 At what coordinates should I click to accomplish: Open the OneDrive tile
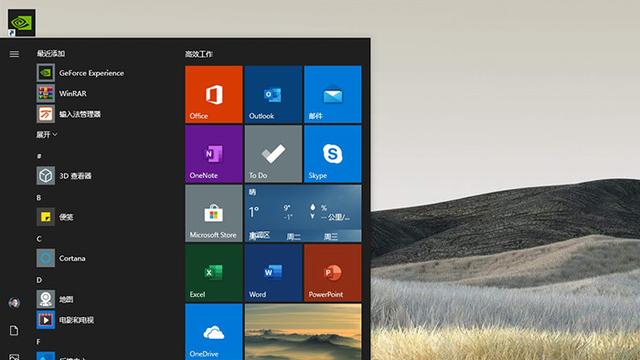(214, 332)
